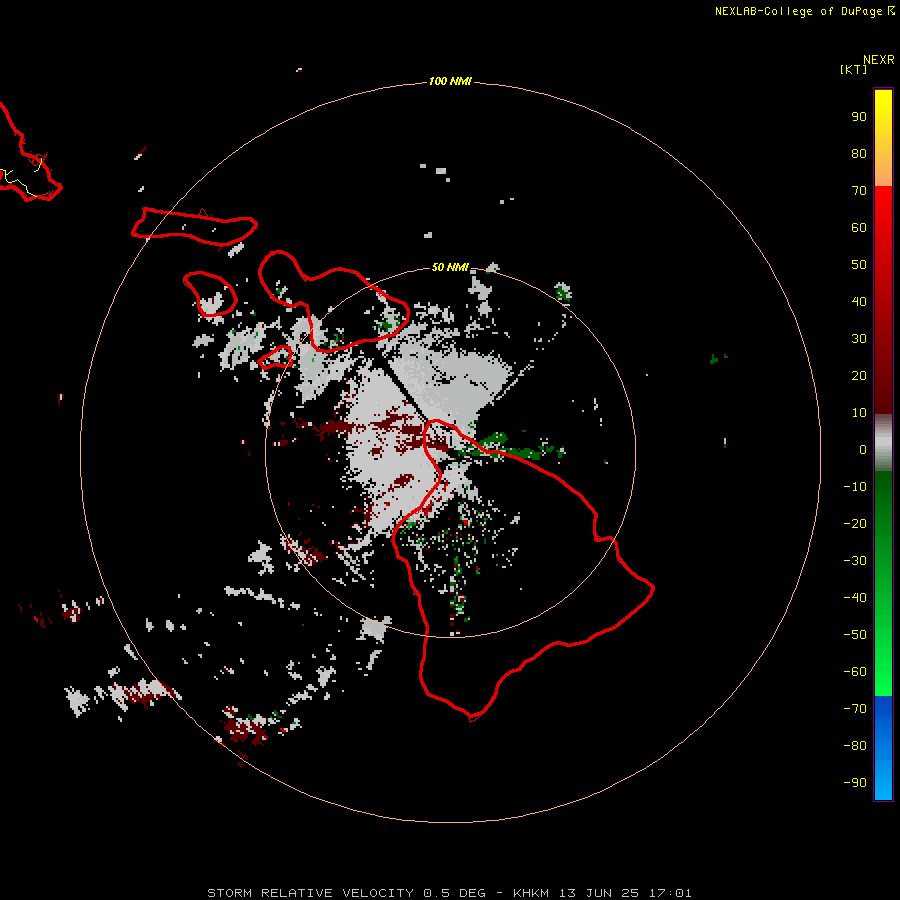Select the -90 knot scale label

click(855, 783)
